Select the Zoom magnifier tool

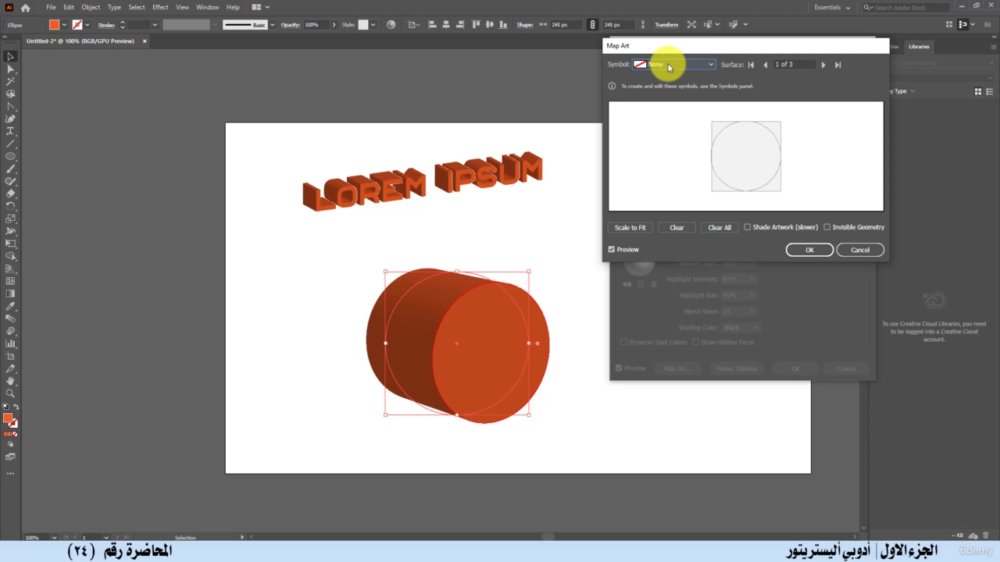(10, 394)
